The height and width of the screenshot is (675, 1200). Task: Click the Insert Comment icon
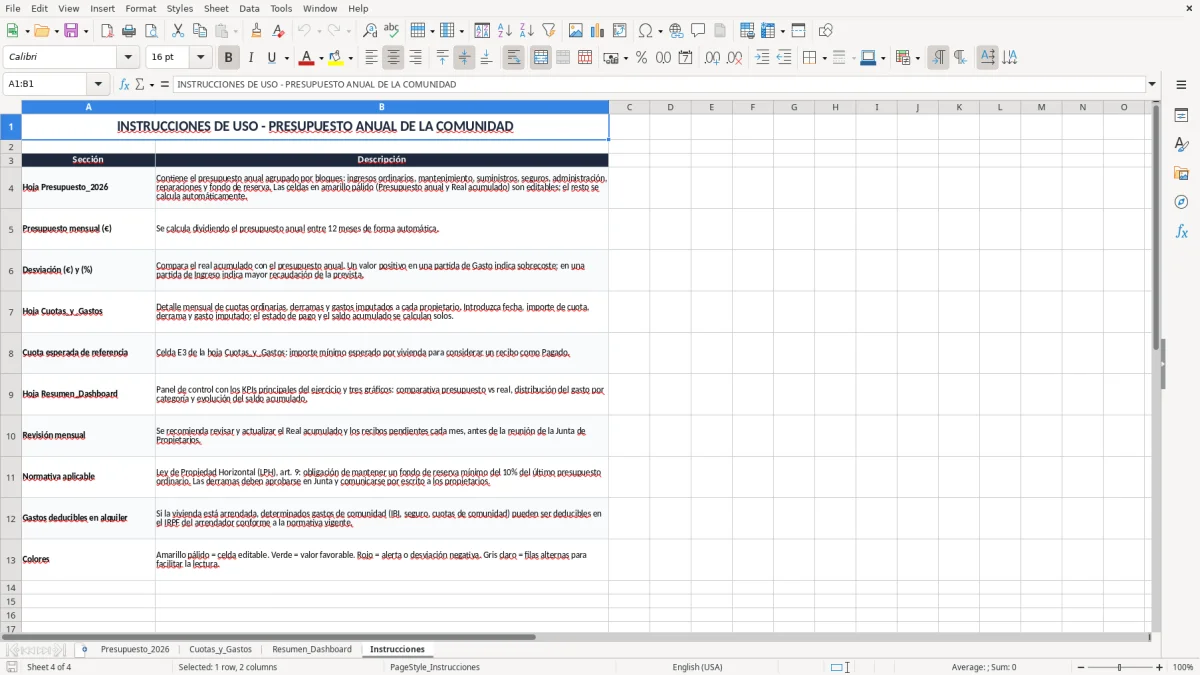tap(698, 31)
